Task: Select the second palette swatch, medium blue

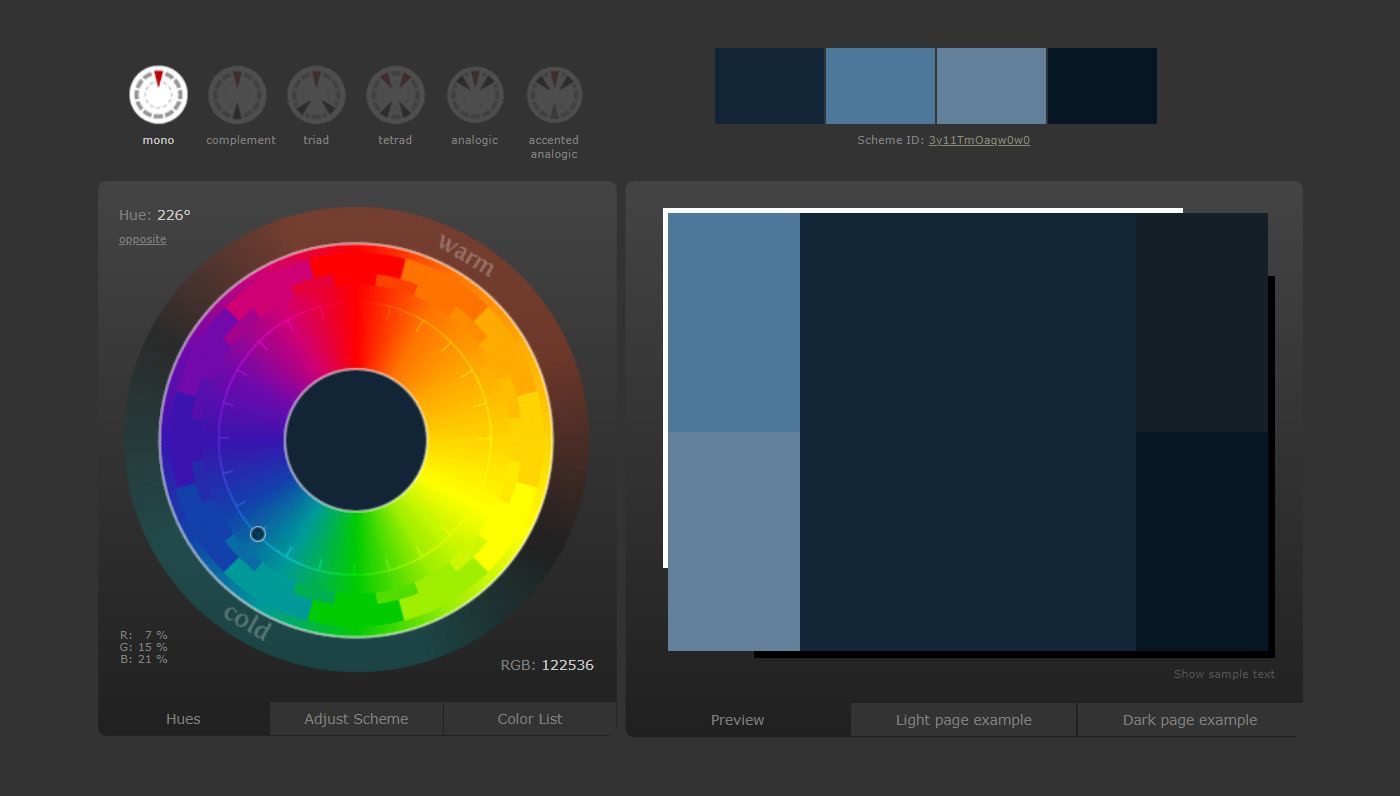Action: click(880, 86)
